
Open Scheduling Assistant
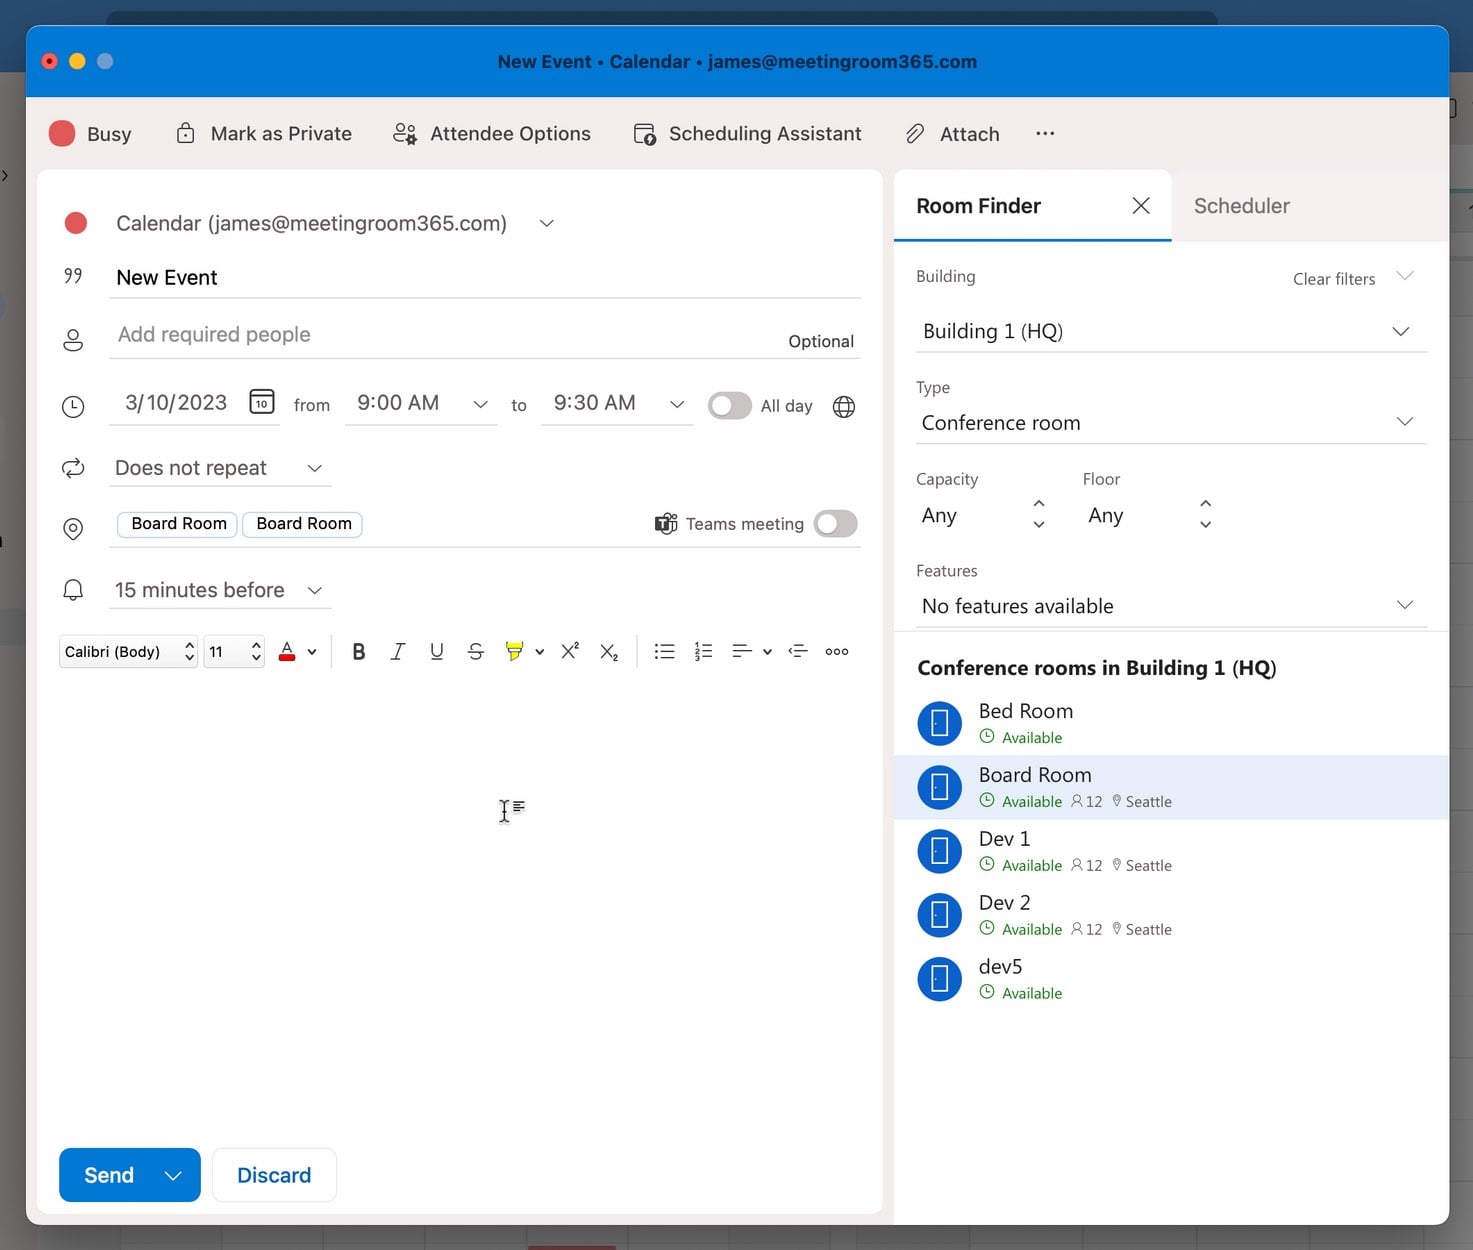[x=747, y=134]
